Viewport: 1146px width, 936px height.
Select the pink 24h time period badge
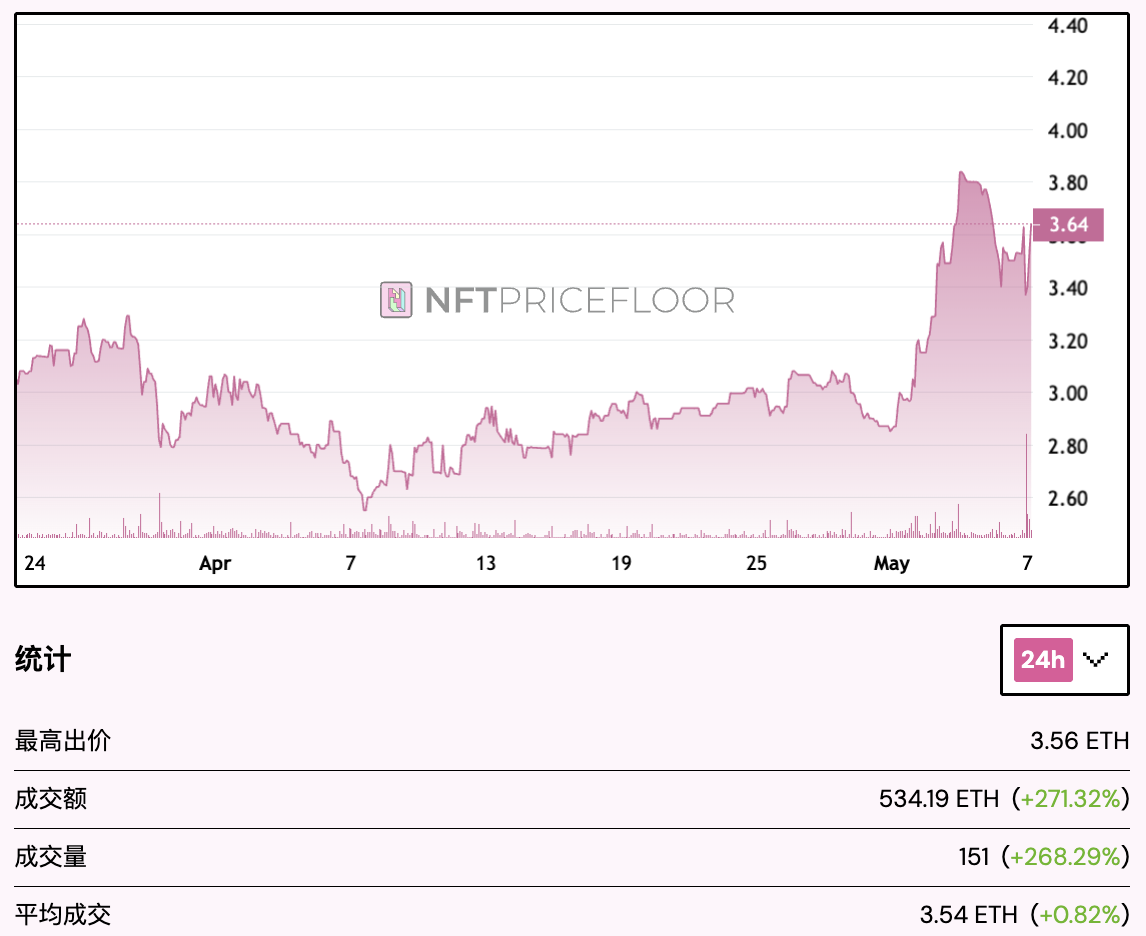pos(1043,660)
